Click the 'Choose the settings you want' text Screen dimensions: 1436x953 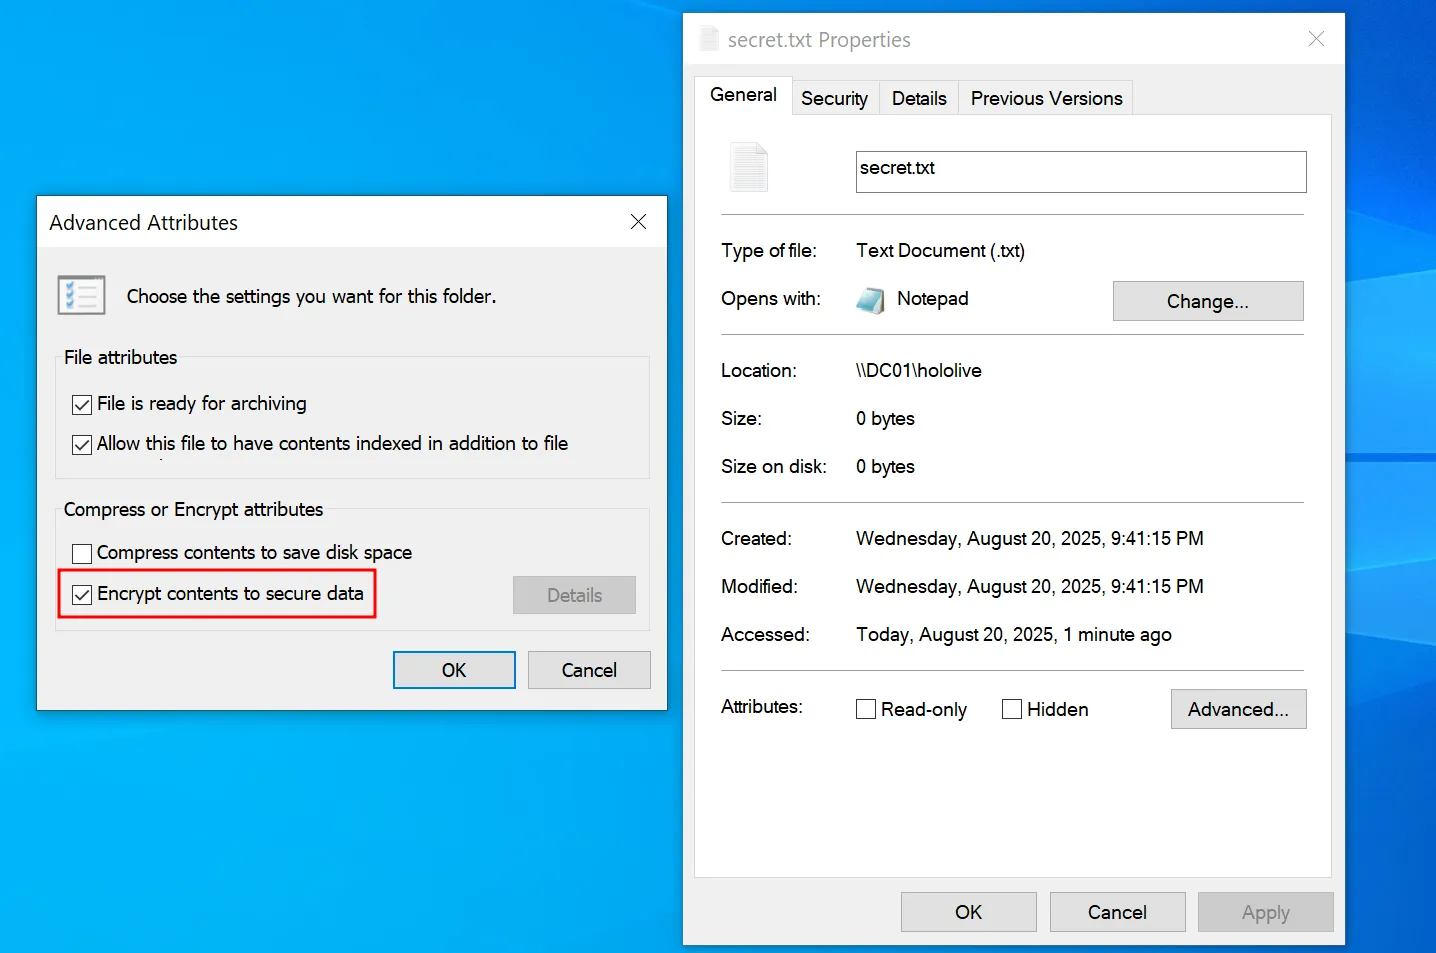311,297
